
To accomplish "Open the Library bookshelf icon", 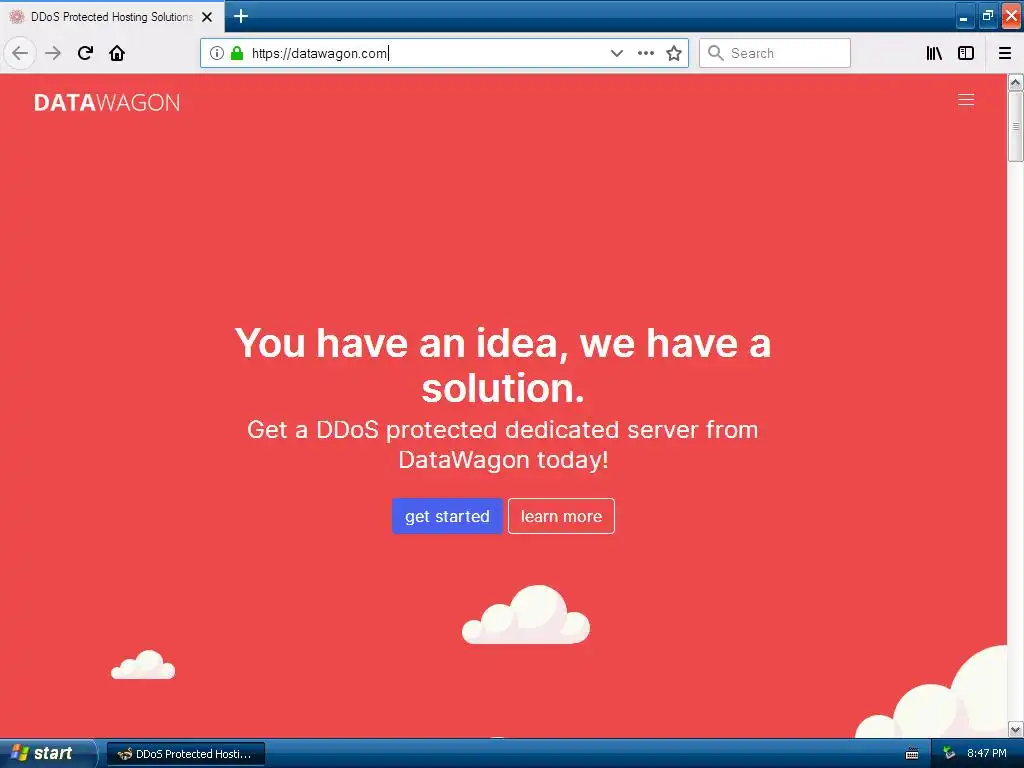I will 934,53.
